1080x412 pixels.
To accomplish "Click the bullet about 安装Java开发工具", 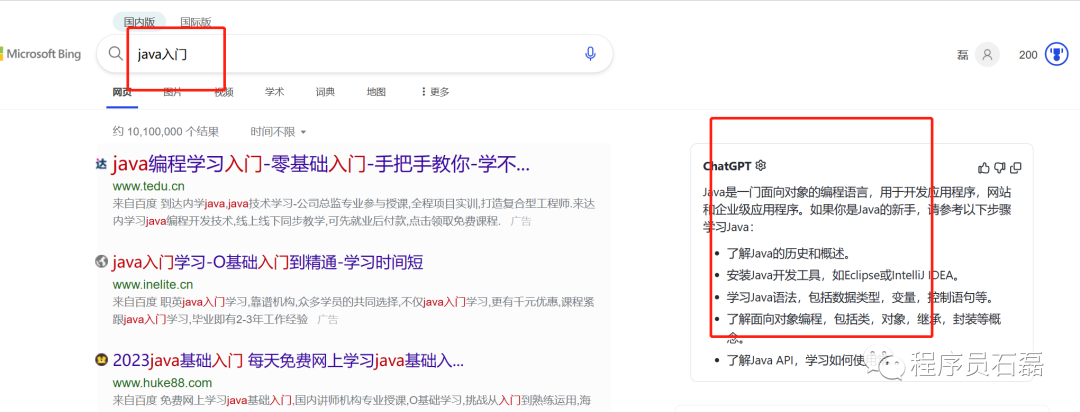I will 843,275.
